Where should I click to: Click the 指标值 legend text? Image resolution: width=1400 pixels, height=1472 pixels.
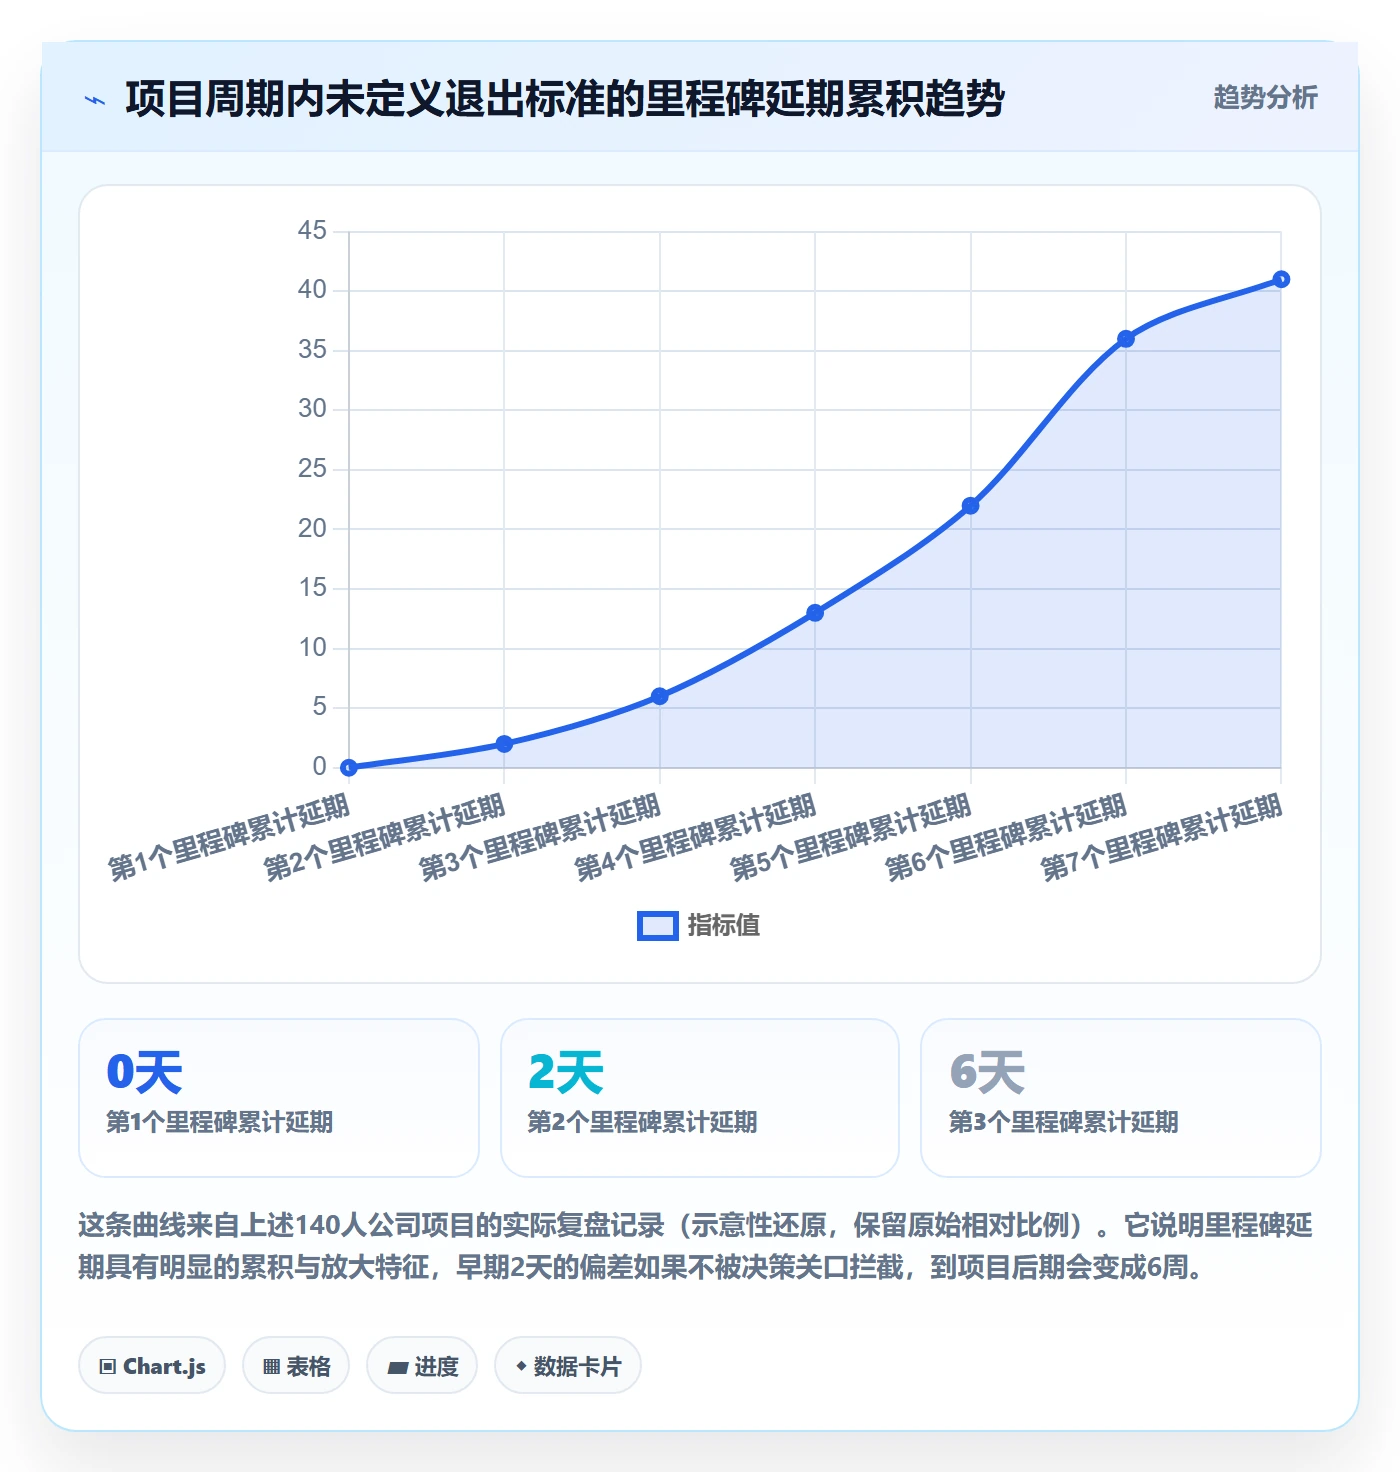(724, 926)
